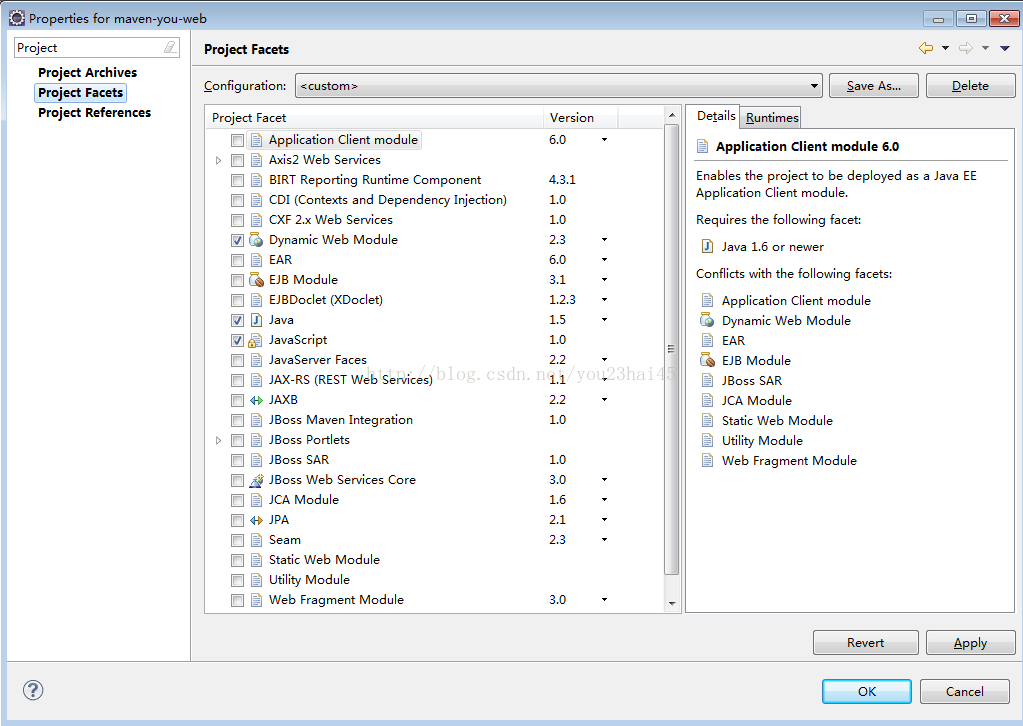Click the BIRT Reporting Runtime Component icon
This screenshot has height=726, width=1023.
pyautogui.click(x=256, y=180)
